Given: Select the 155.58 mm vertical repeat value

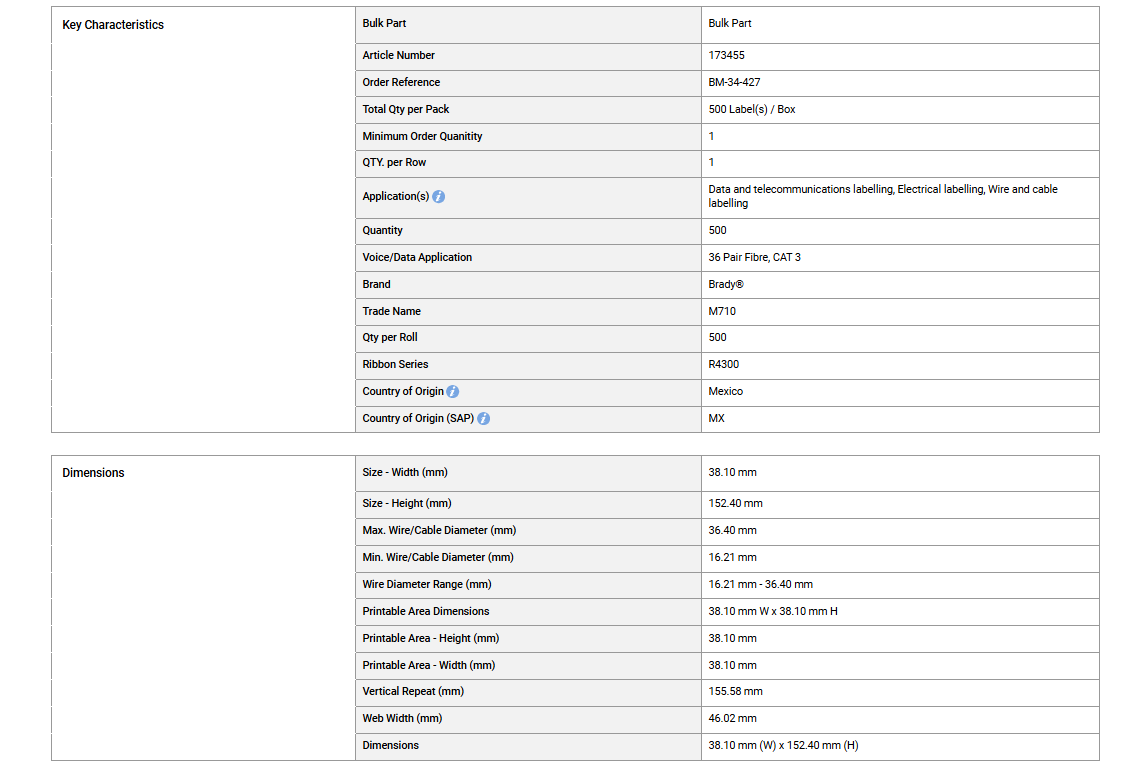Looking at the screenshot, I should click(x=735, y=691).
